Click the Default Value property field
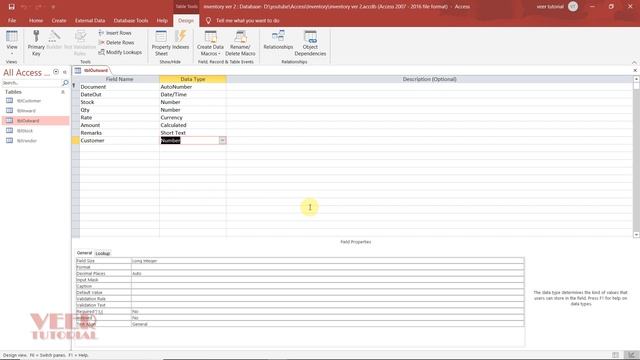This screenshot has height=360, width=640. (328, 293)
